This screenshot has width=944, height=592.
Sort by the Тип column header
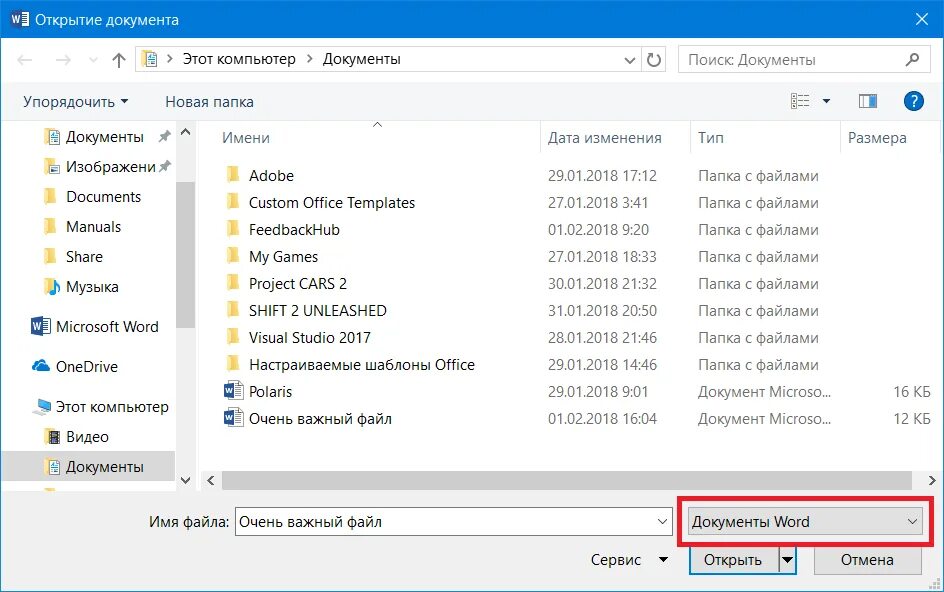tap(710, 138)
